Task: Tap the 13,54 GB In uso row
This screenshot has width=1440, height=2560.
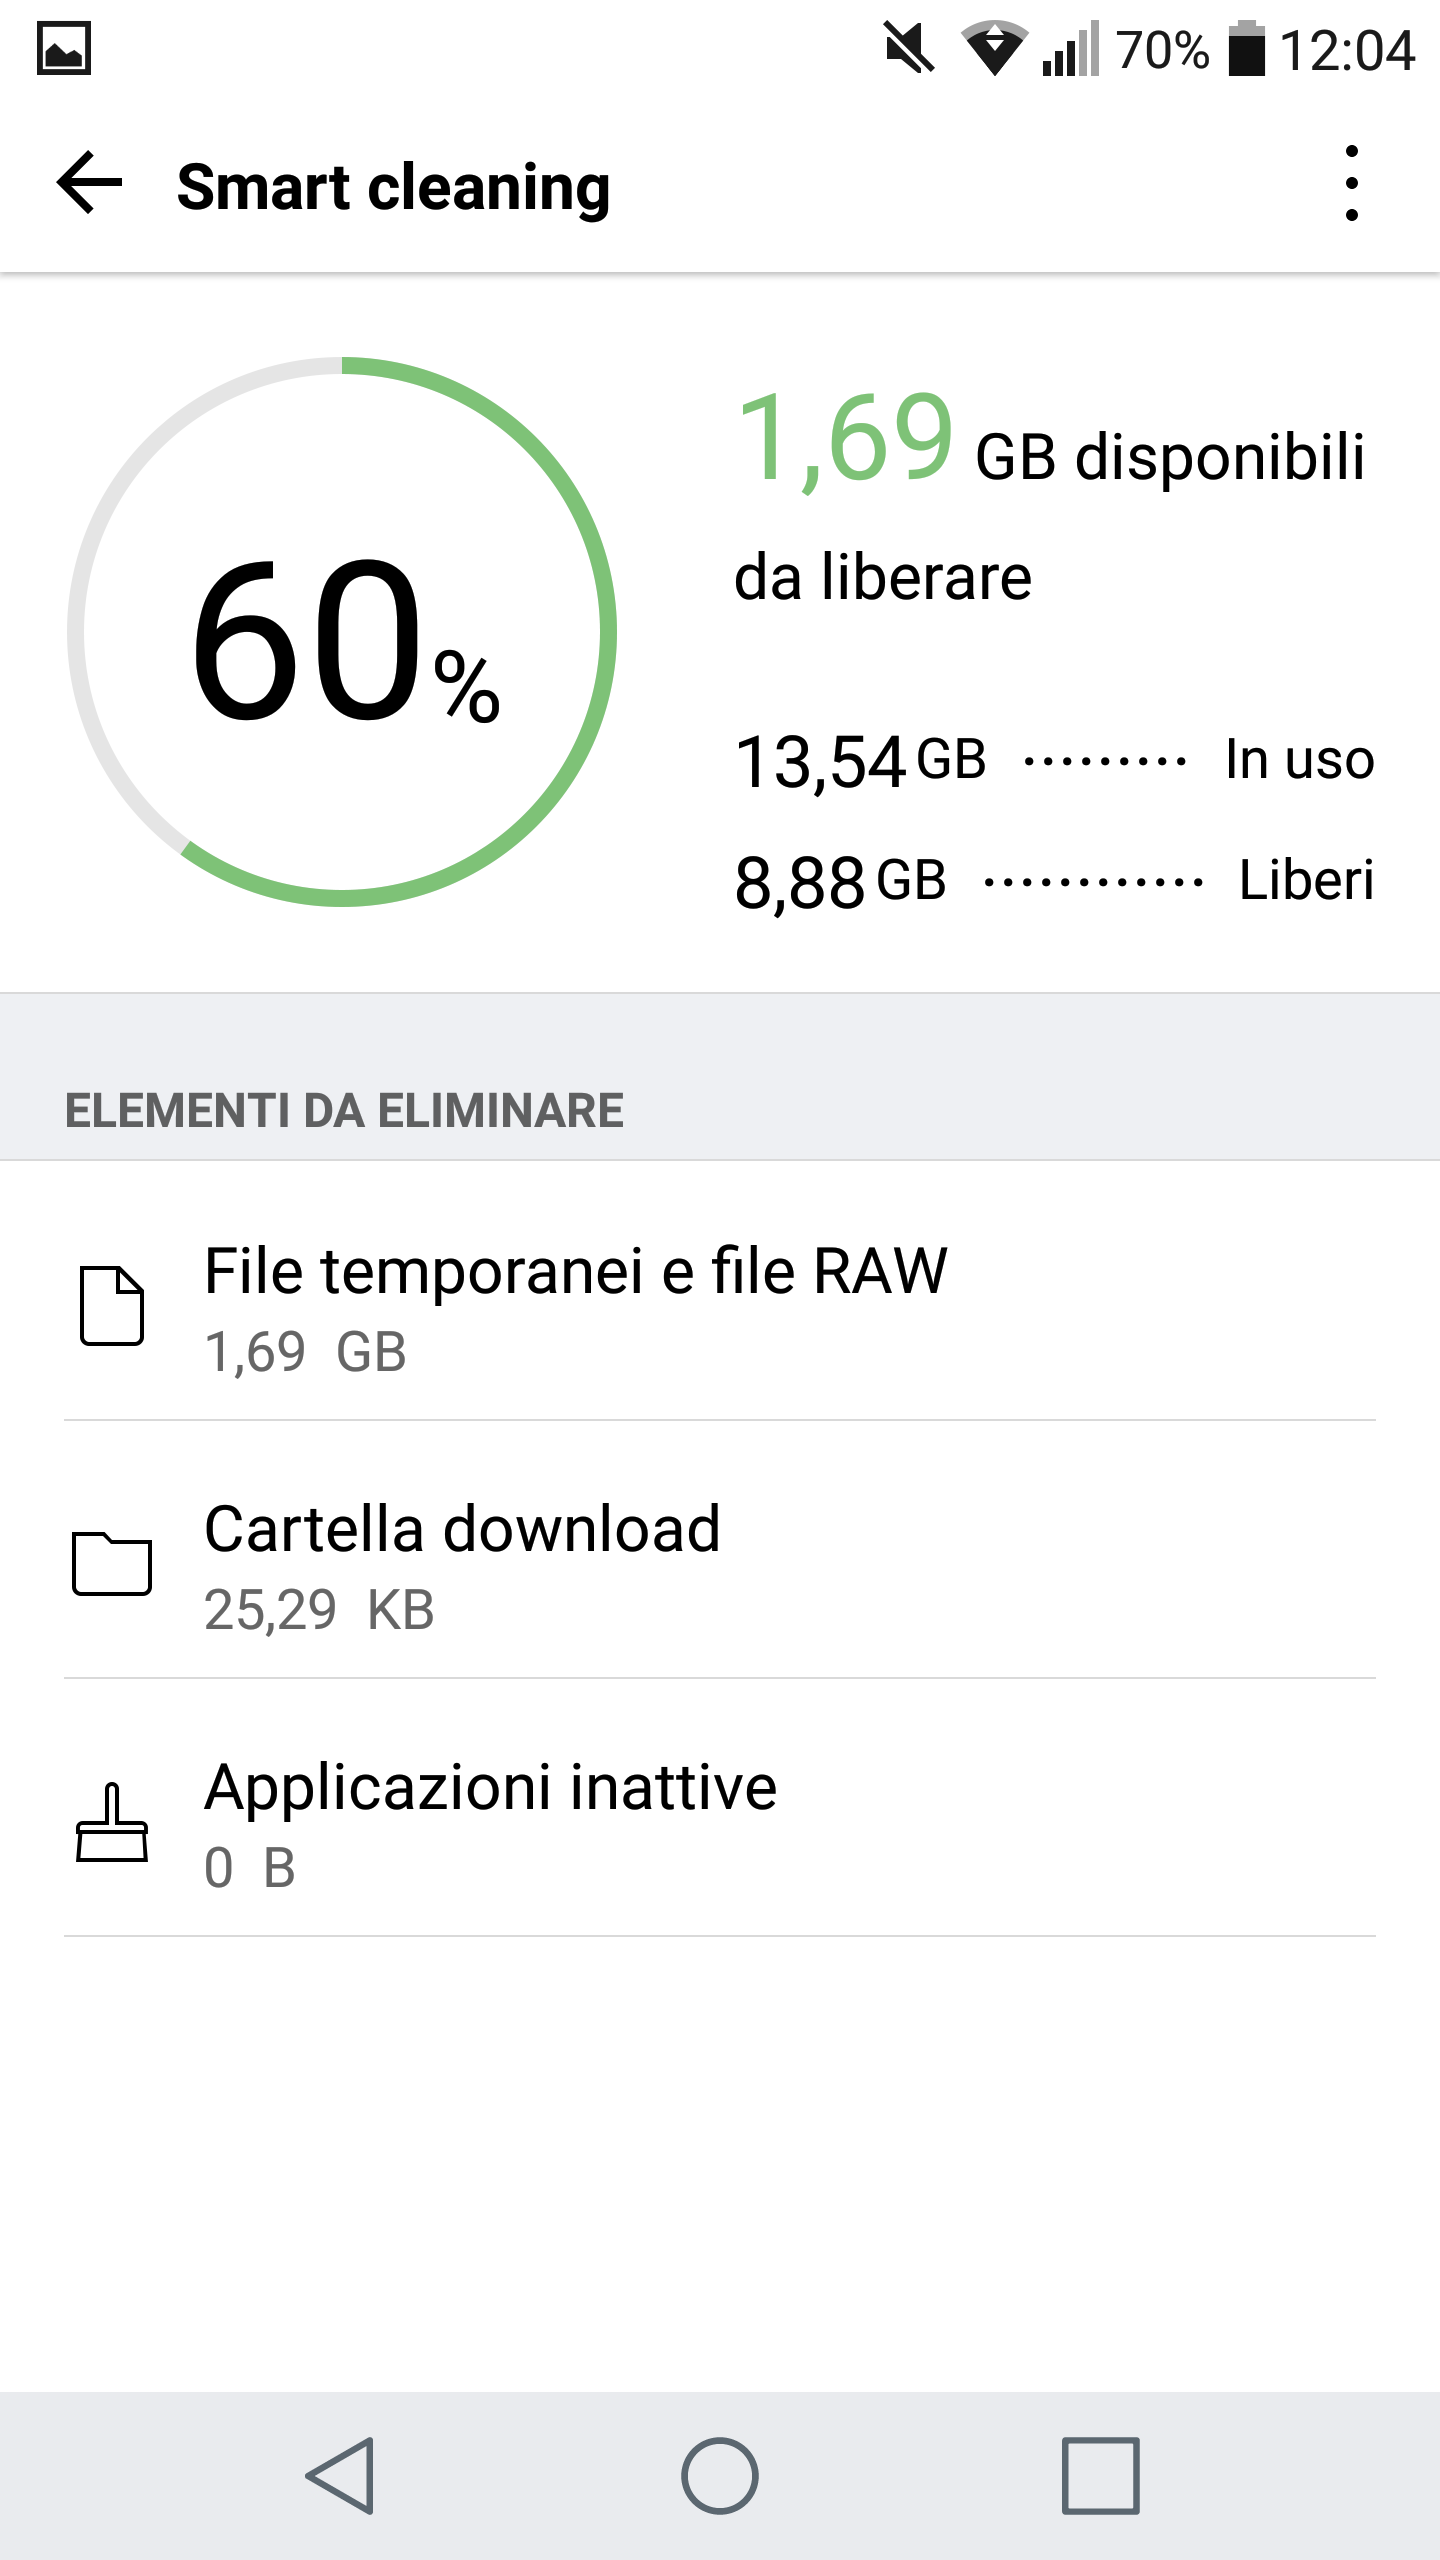Action: [x=1054, y=760]
